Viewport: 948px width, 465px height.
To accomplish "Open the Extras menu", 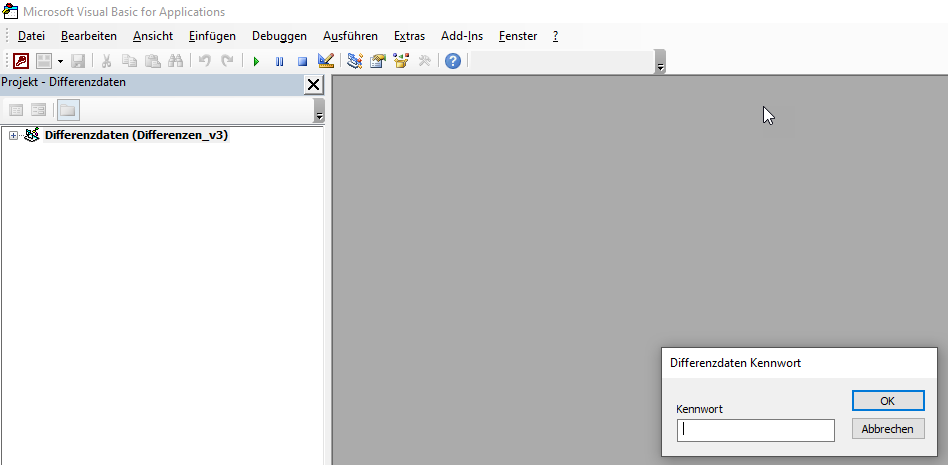I will [409, 36].
